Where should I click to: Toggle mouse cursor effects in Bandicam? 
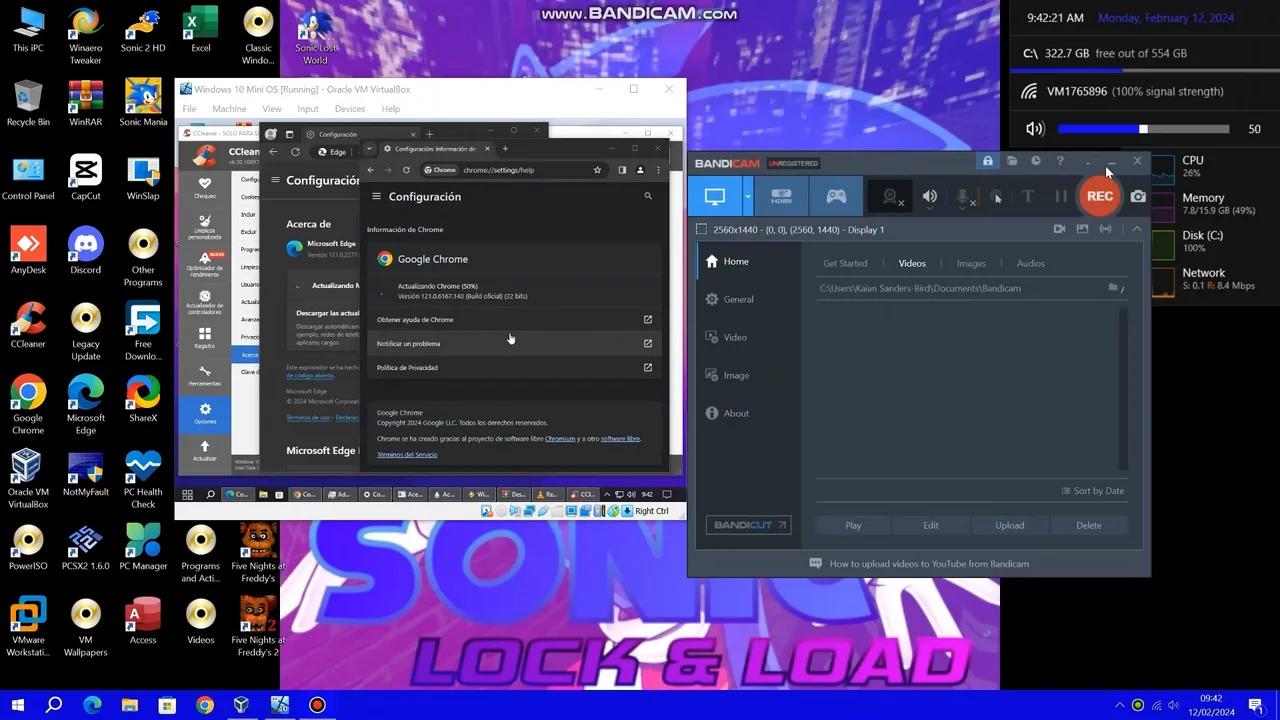point(996,196)
